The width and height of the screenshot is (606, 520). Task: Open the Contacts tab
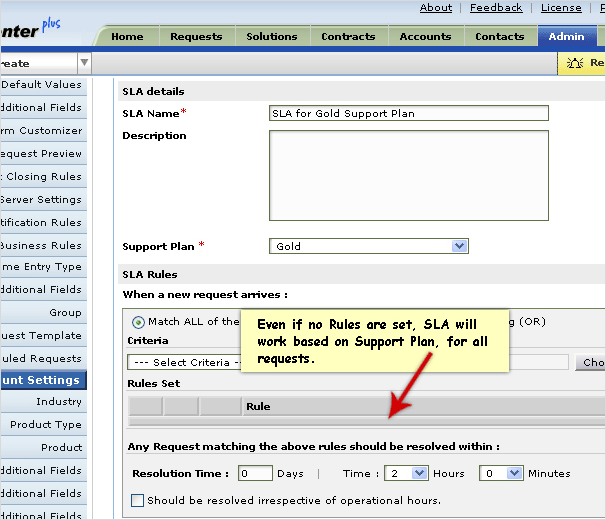click(x=500, y=37)
